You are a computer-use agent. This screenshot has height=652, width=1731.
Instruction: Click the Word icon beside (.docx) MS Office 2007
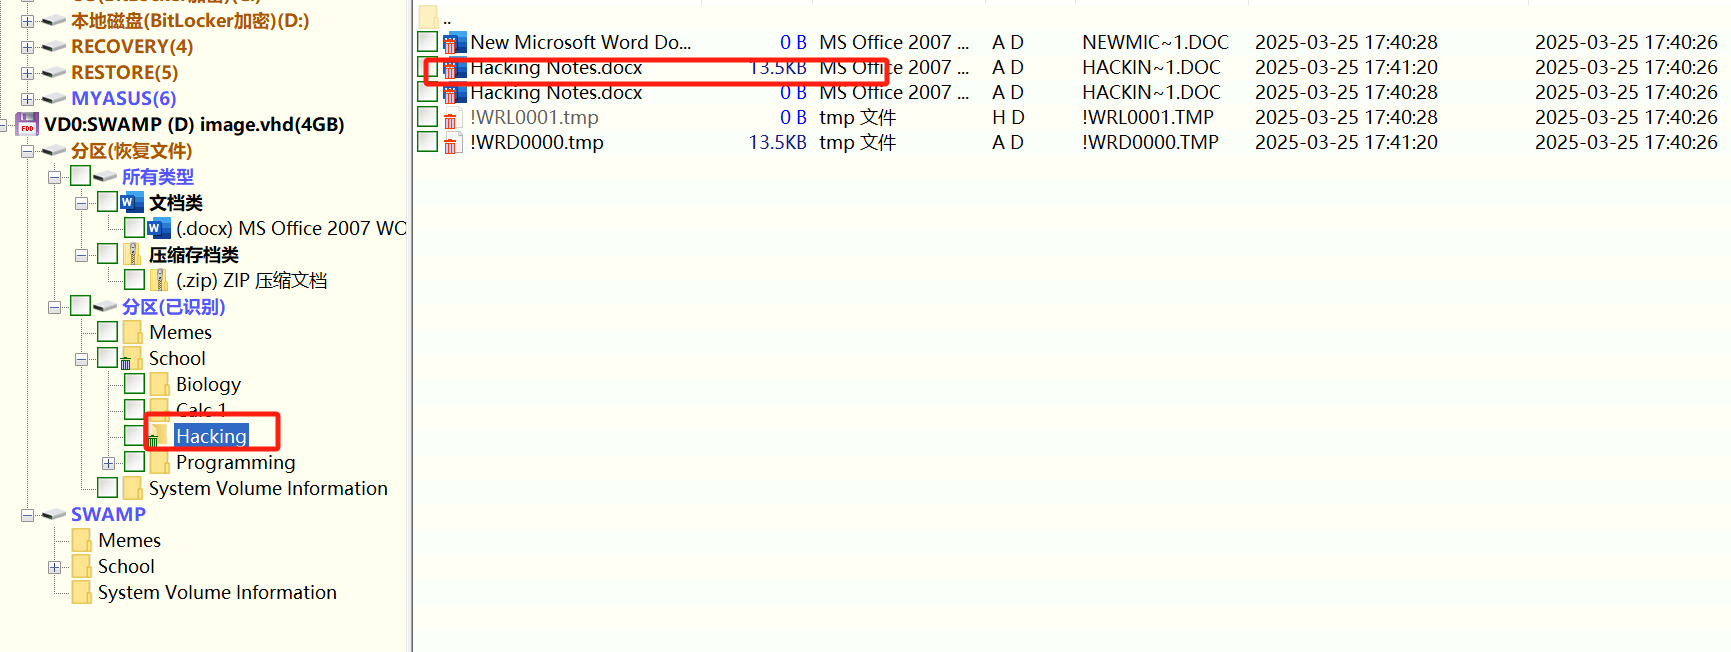pyautogui.click(x=159, y=228)
